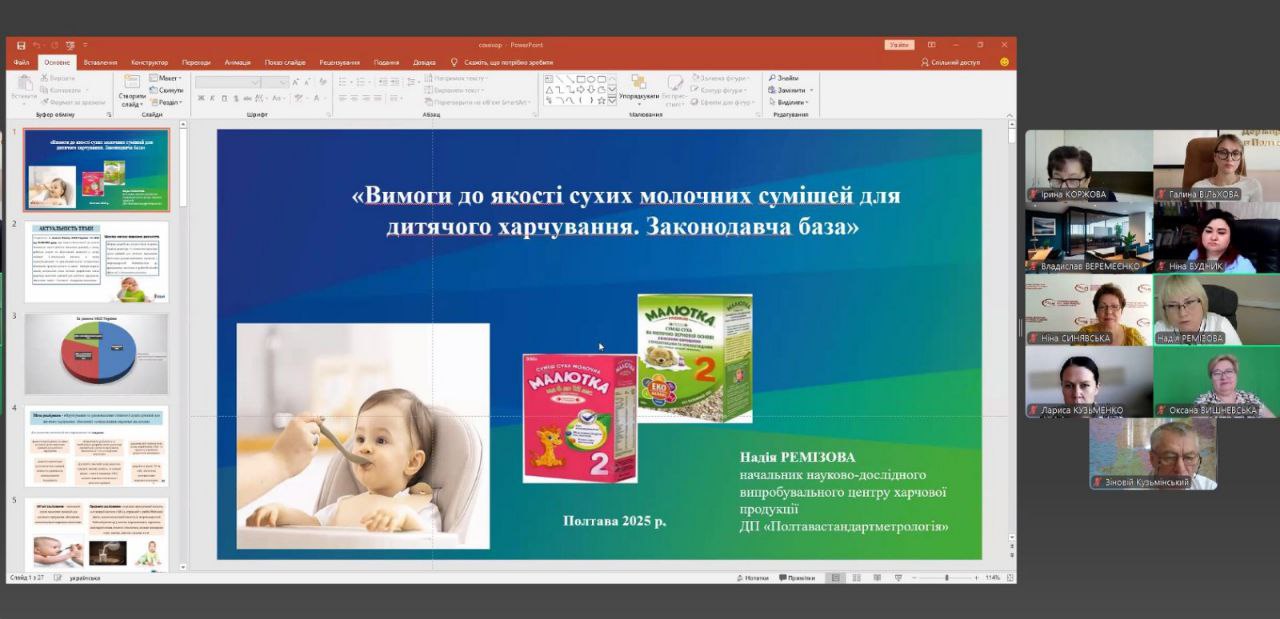Image resolution: width=1280 pixels, height=619 pixels.
Task: Select the star shape in the gallery
Action: tap(602, 100)
